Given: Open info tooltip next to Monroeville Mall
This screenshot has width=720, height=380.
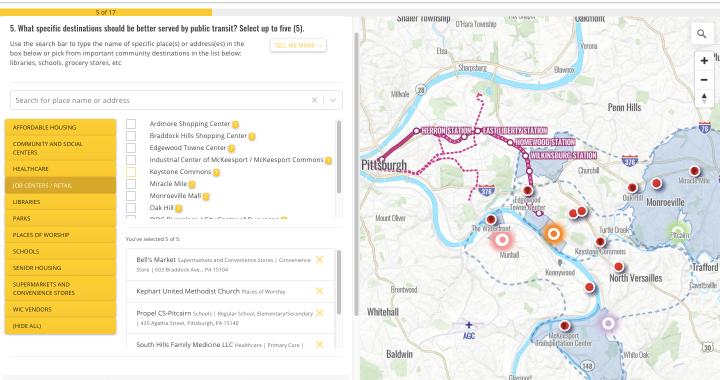Looking at the screenshot, I should [x=206, y=196].
